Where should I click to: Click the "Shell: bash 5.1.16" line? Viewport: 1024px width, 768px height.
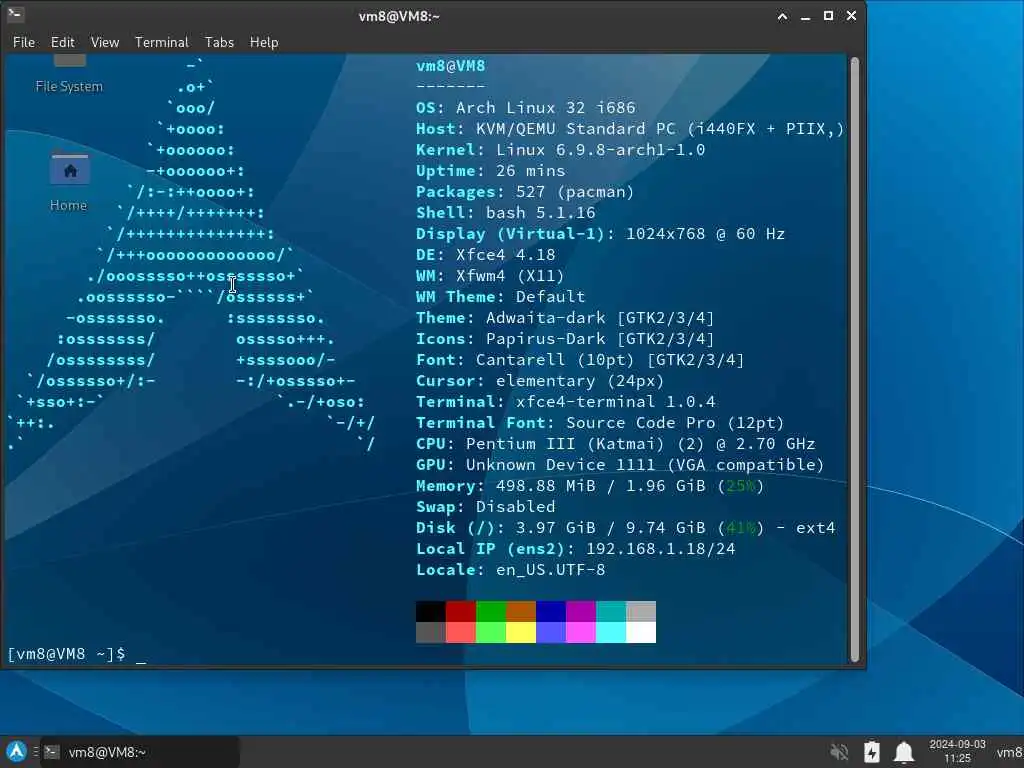[505, 212]
